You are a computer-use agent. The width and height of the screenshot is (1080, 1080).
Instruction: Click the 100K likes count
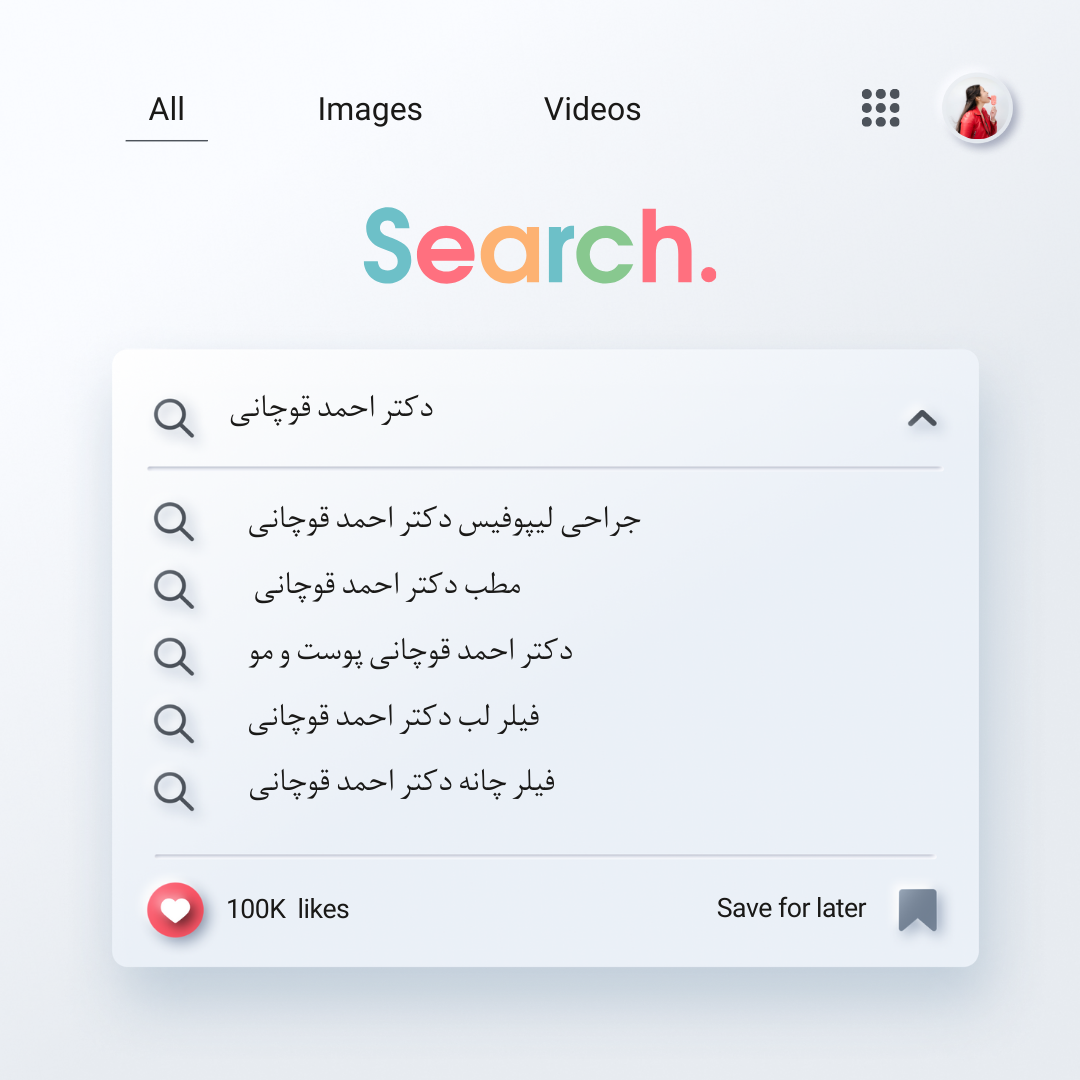point(287,909)
